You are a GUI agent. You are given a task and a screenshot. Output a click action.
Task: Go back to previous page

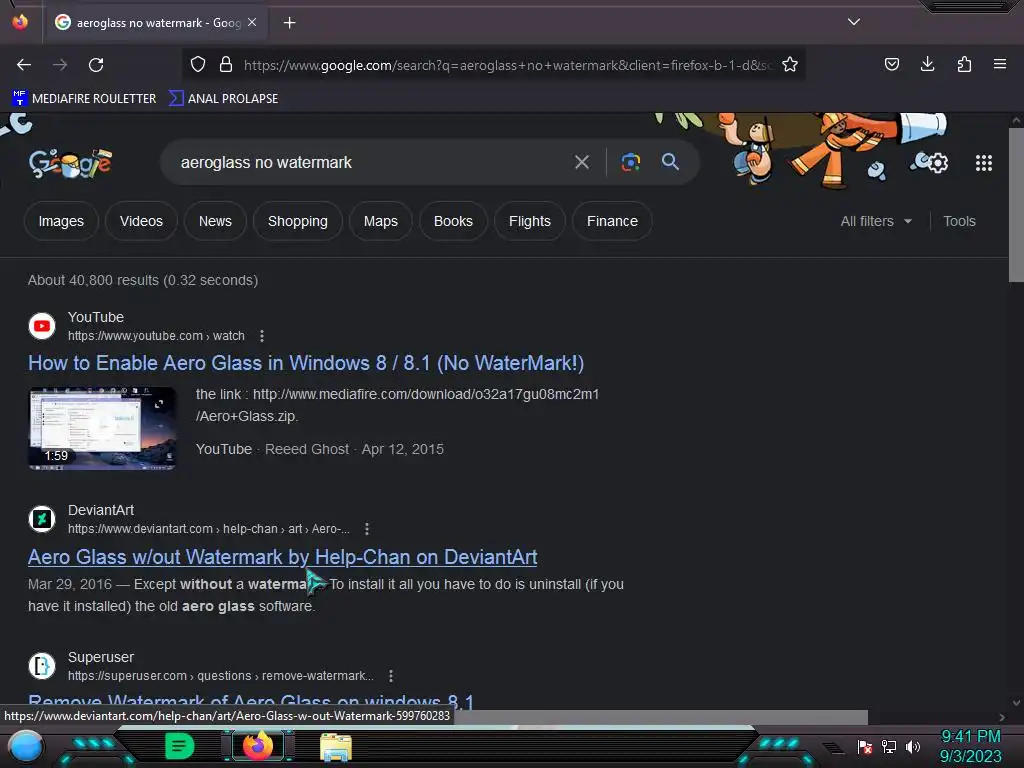click(24, 65)
